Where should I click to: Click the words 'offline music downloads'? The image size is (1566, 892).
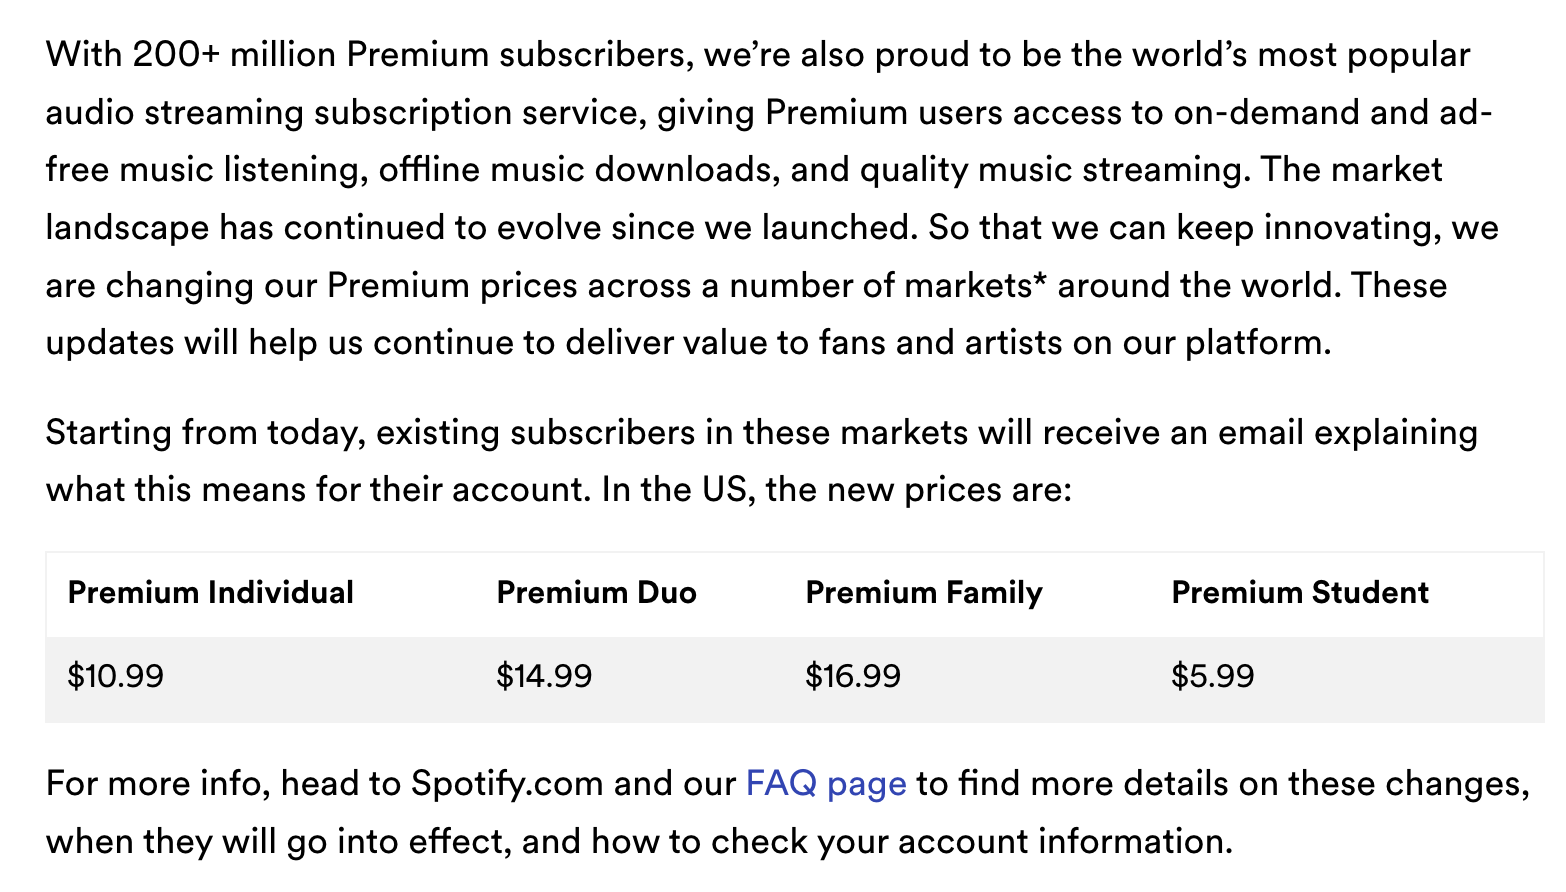coord(578,170)
